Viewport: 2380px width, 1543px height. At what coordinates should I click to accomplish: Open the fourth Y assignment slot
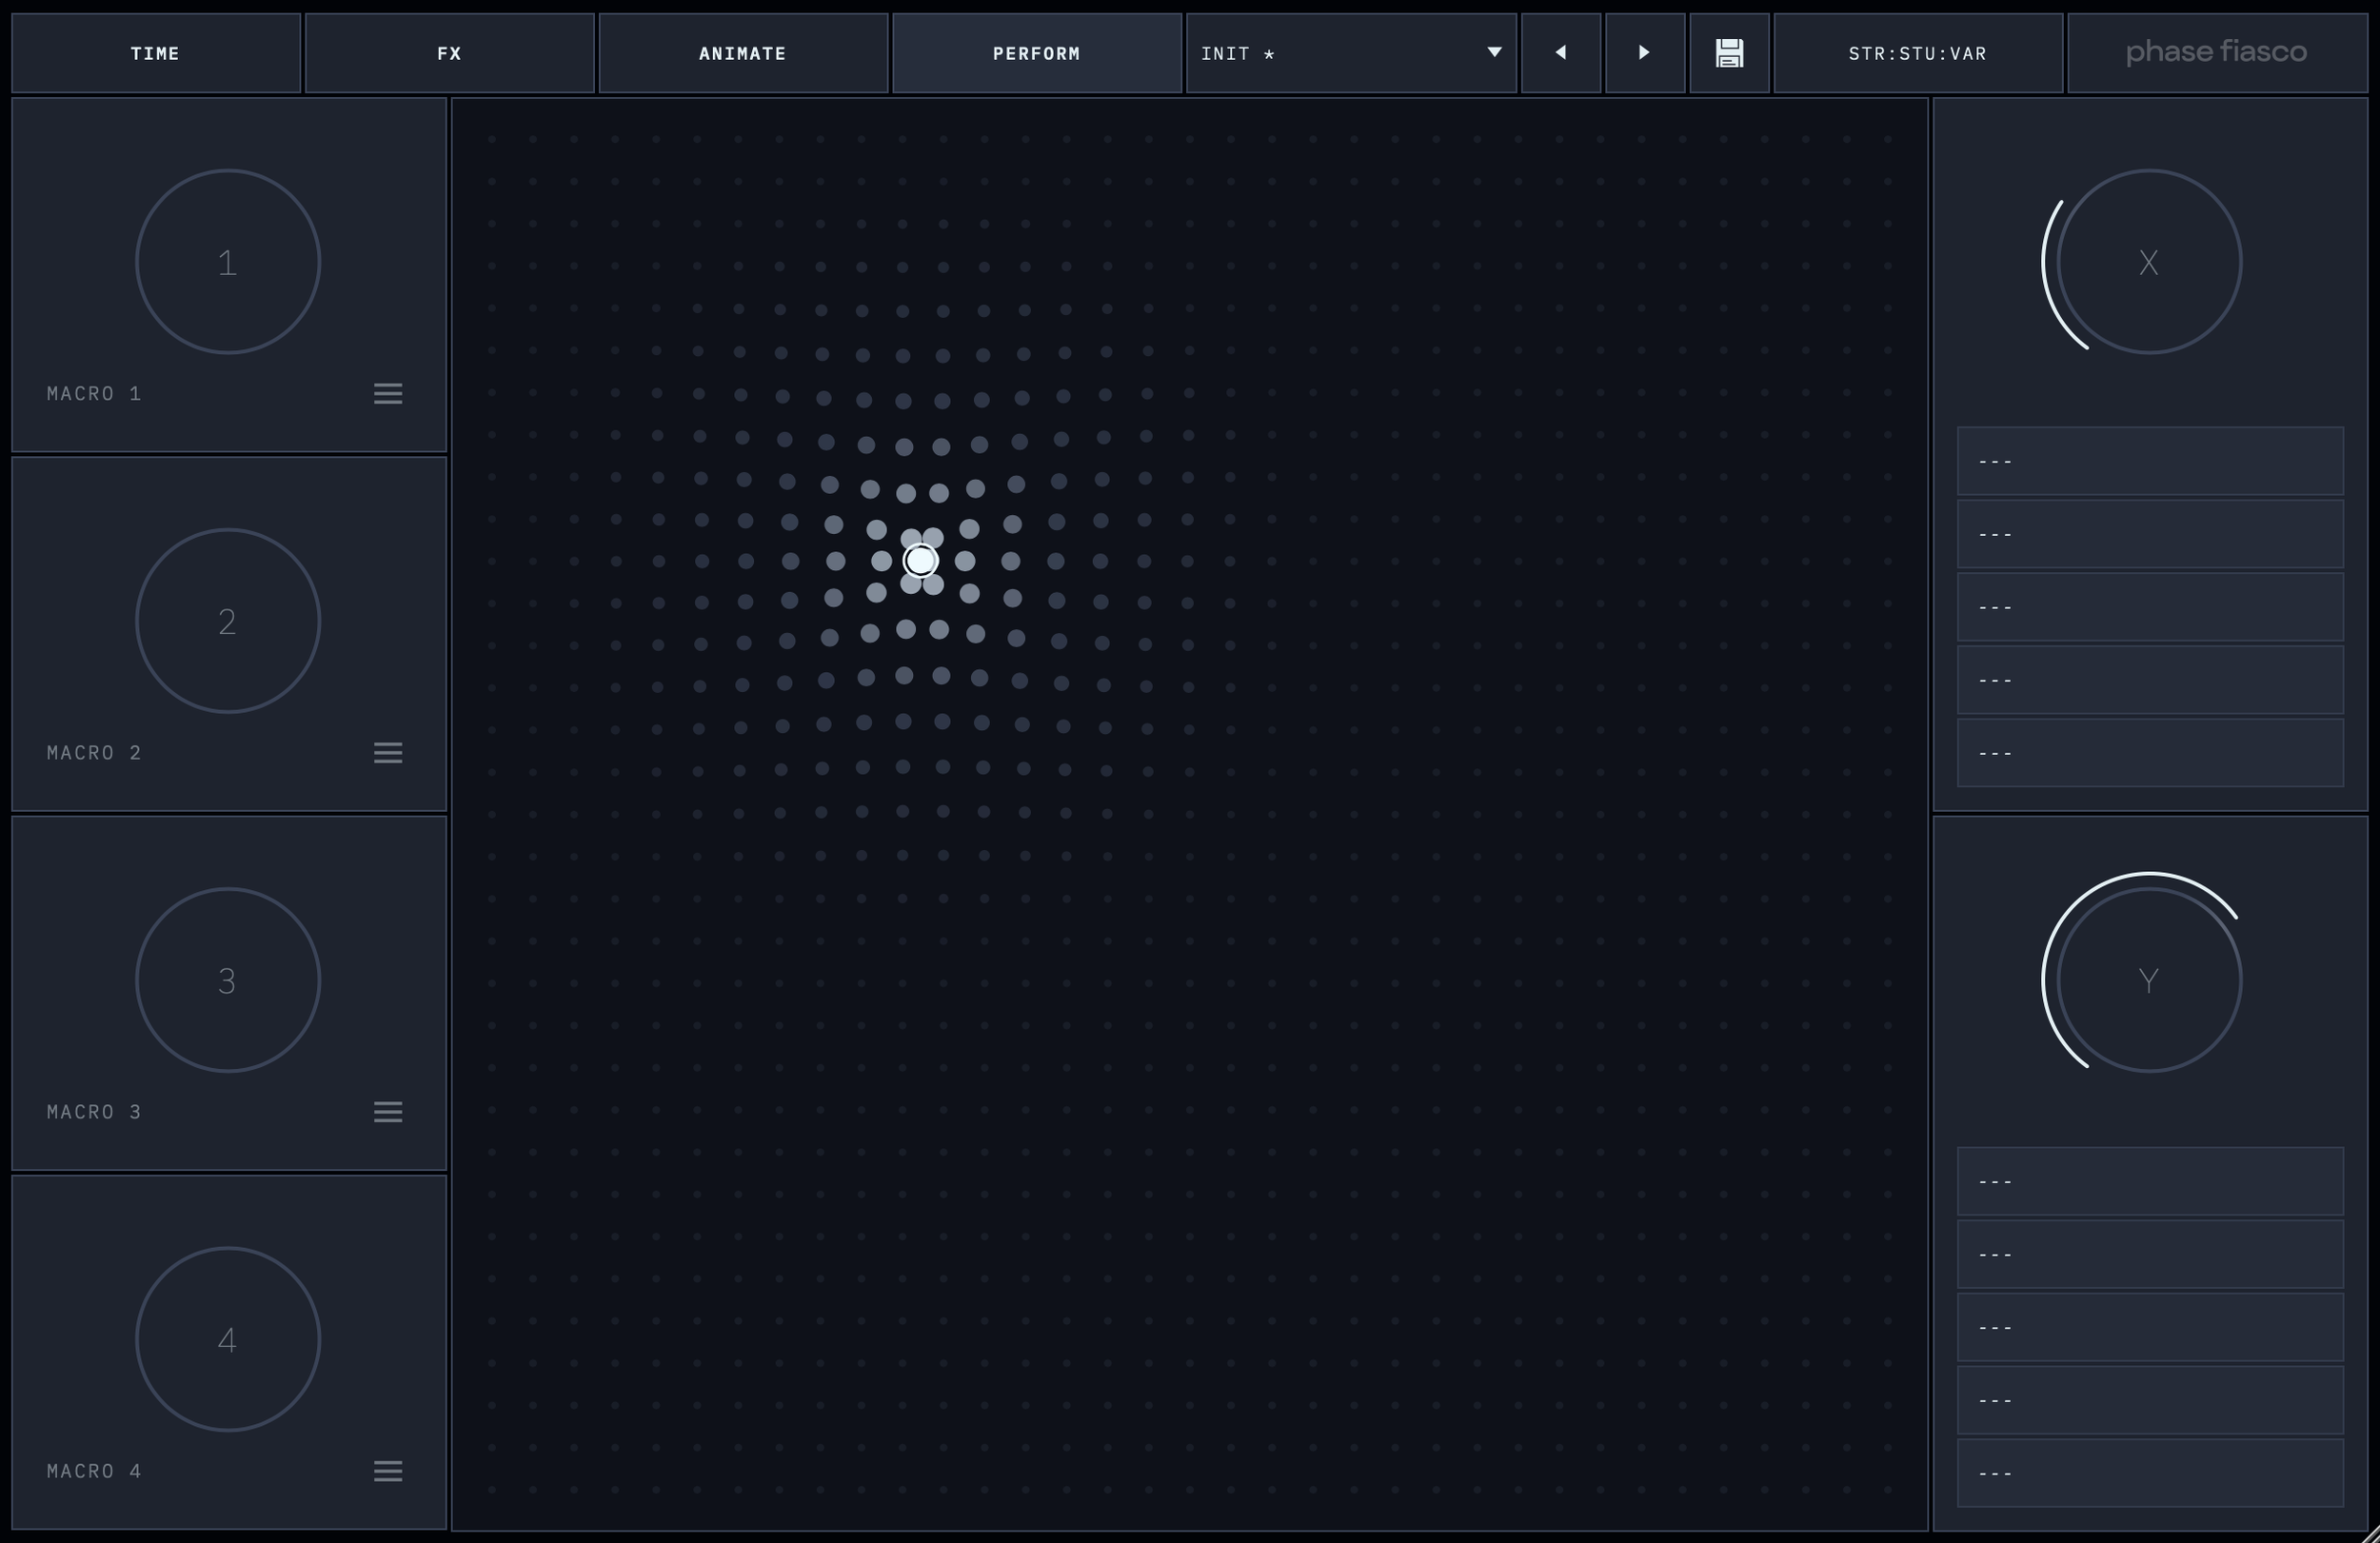click(2150, 1400)
